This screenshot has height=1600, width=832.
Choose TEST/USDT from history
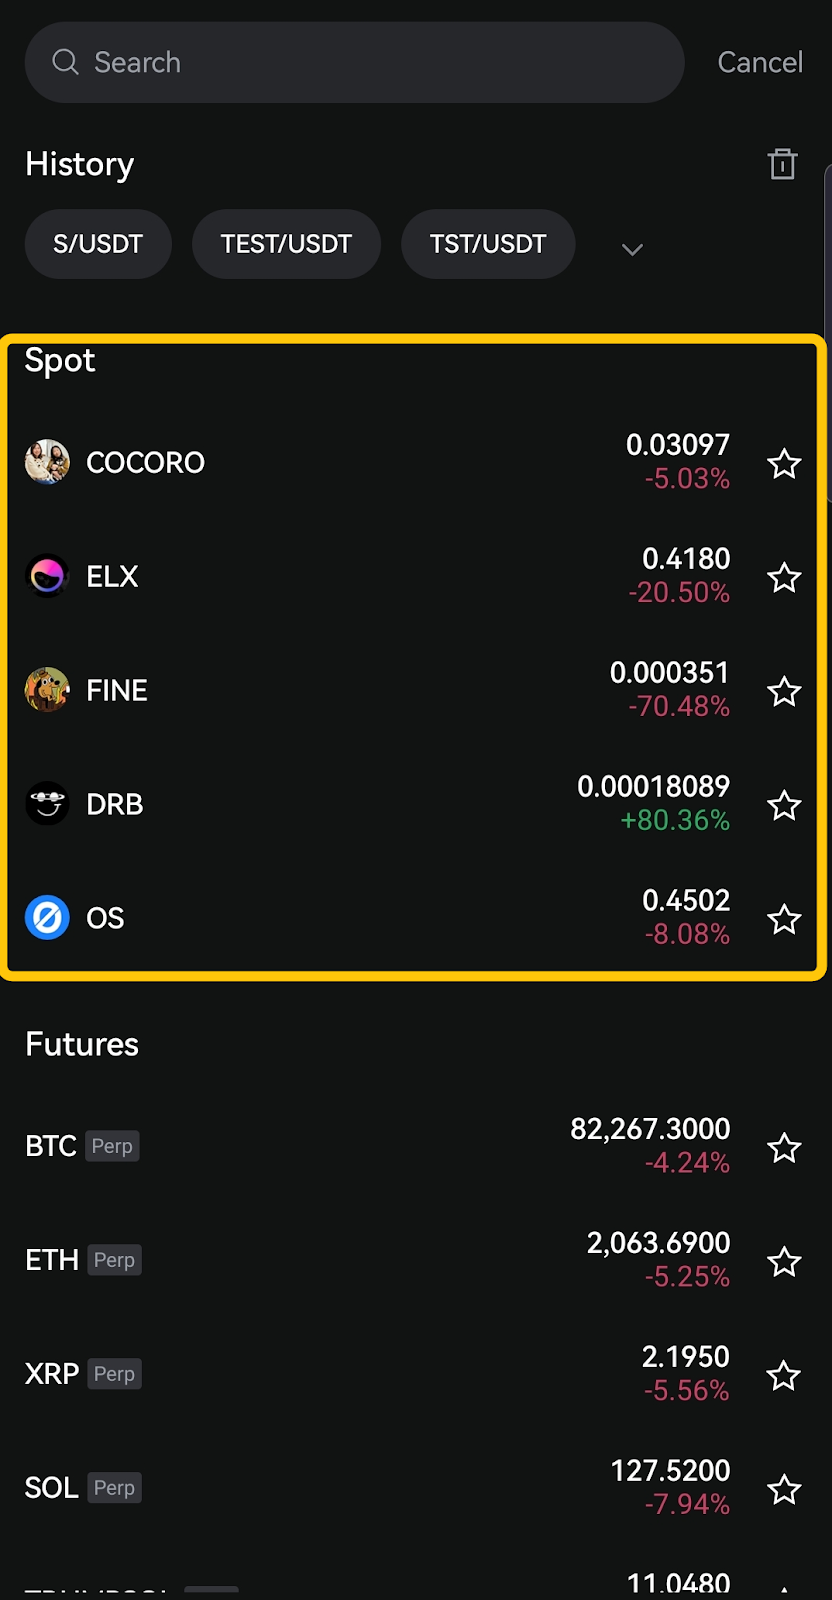pyautogui.click(x=286, y=244)
